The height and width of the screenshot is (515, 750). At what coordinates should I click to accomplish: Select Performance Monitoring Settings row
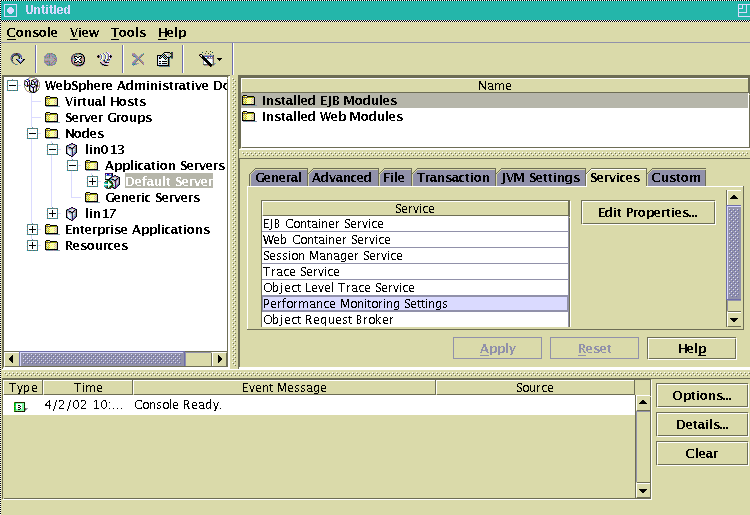pyautogui.click(x=415, y=304)
